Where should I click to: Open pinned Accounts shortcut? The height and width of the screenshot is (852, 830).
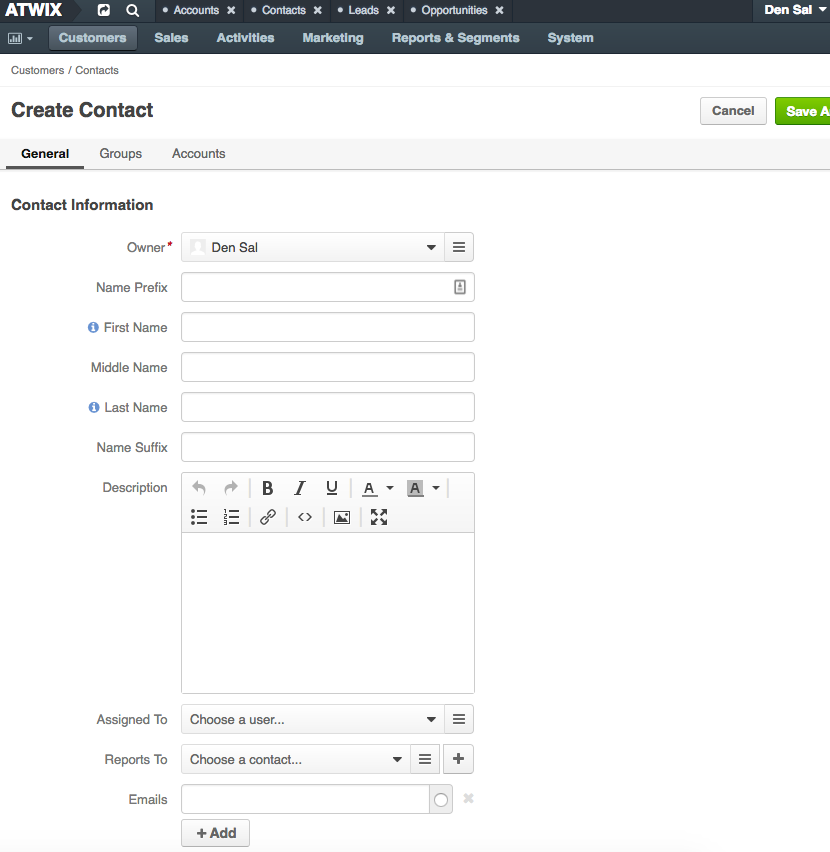click(196, 10)
